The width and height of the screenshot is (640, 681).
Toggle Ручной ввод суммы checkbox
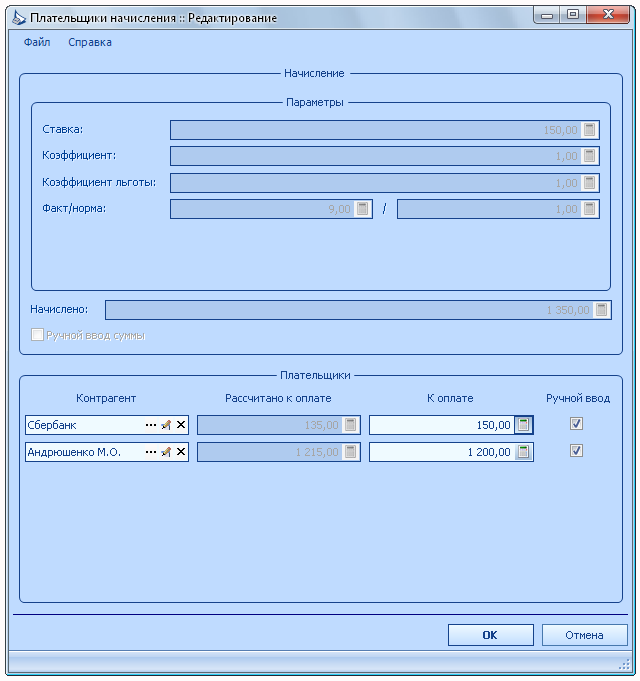tap(37, 335)
